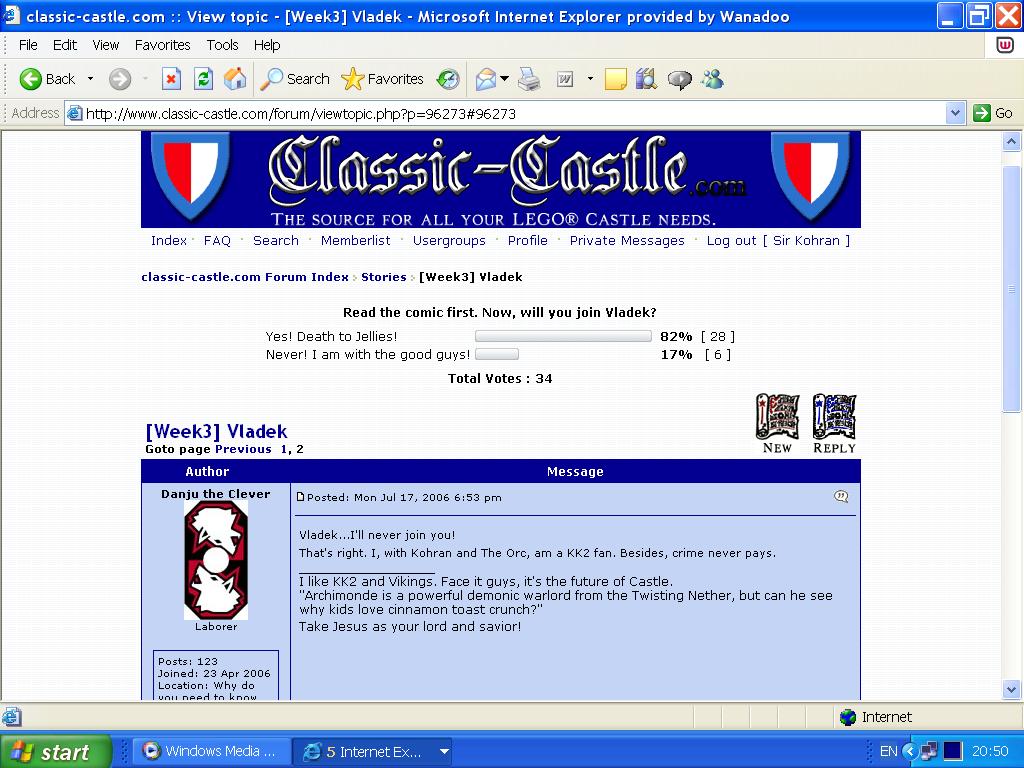
Task: Open the Help menu
Action: click(x=266, y=45)
